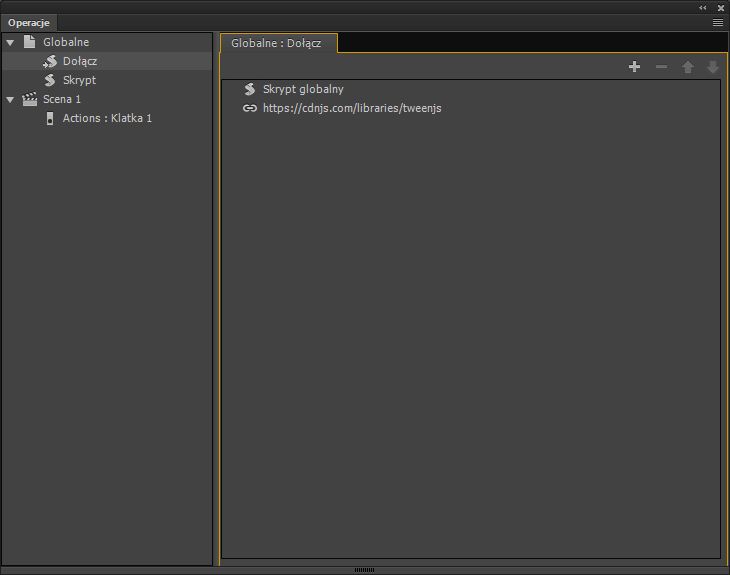Click the move-down arrow icon
Image resolution: width=730 pixels, height=575 pixels.
713,67
